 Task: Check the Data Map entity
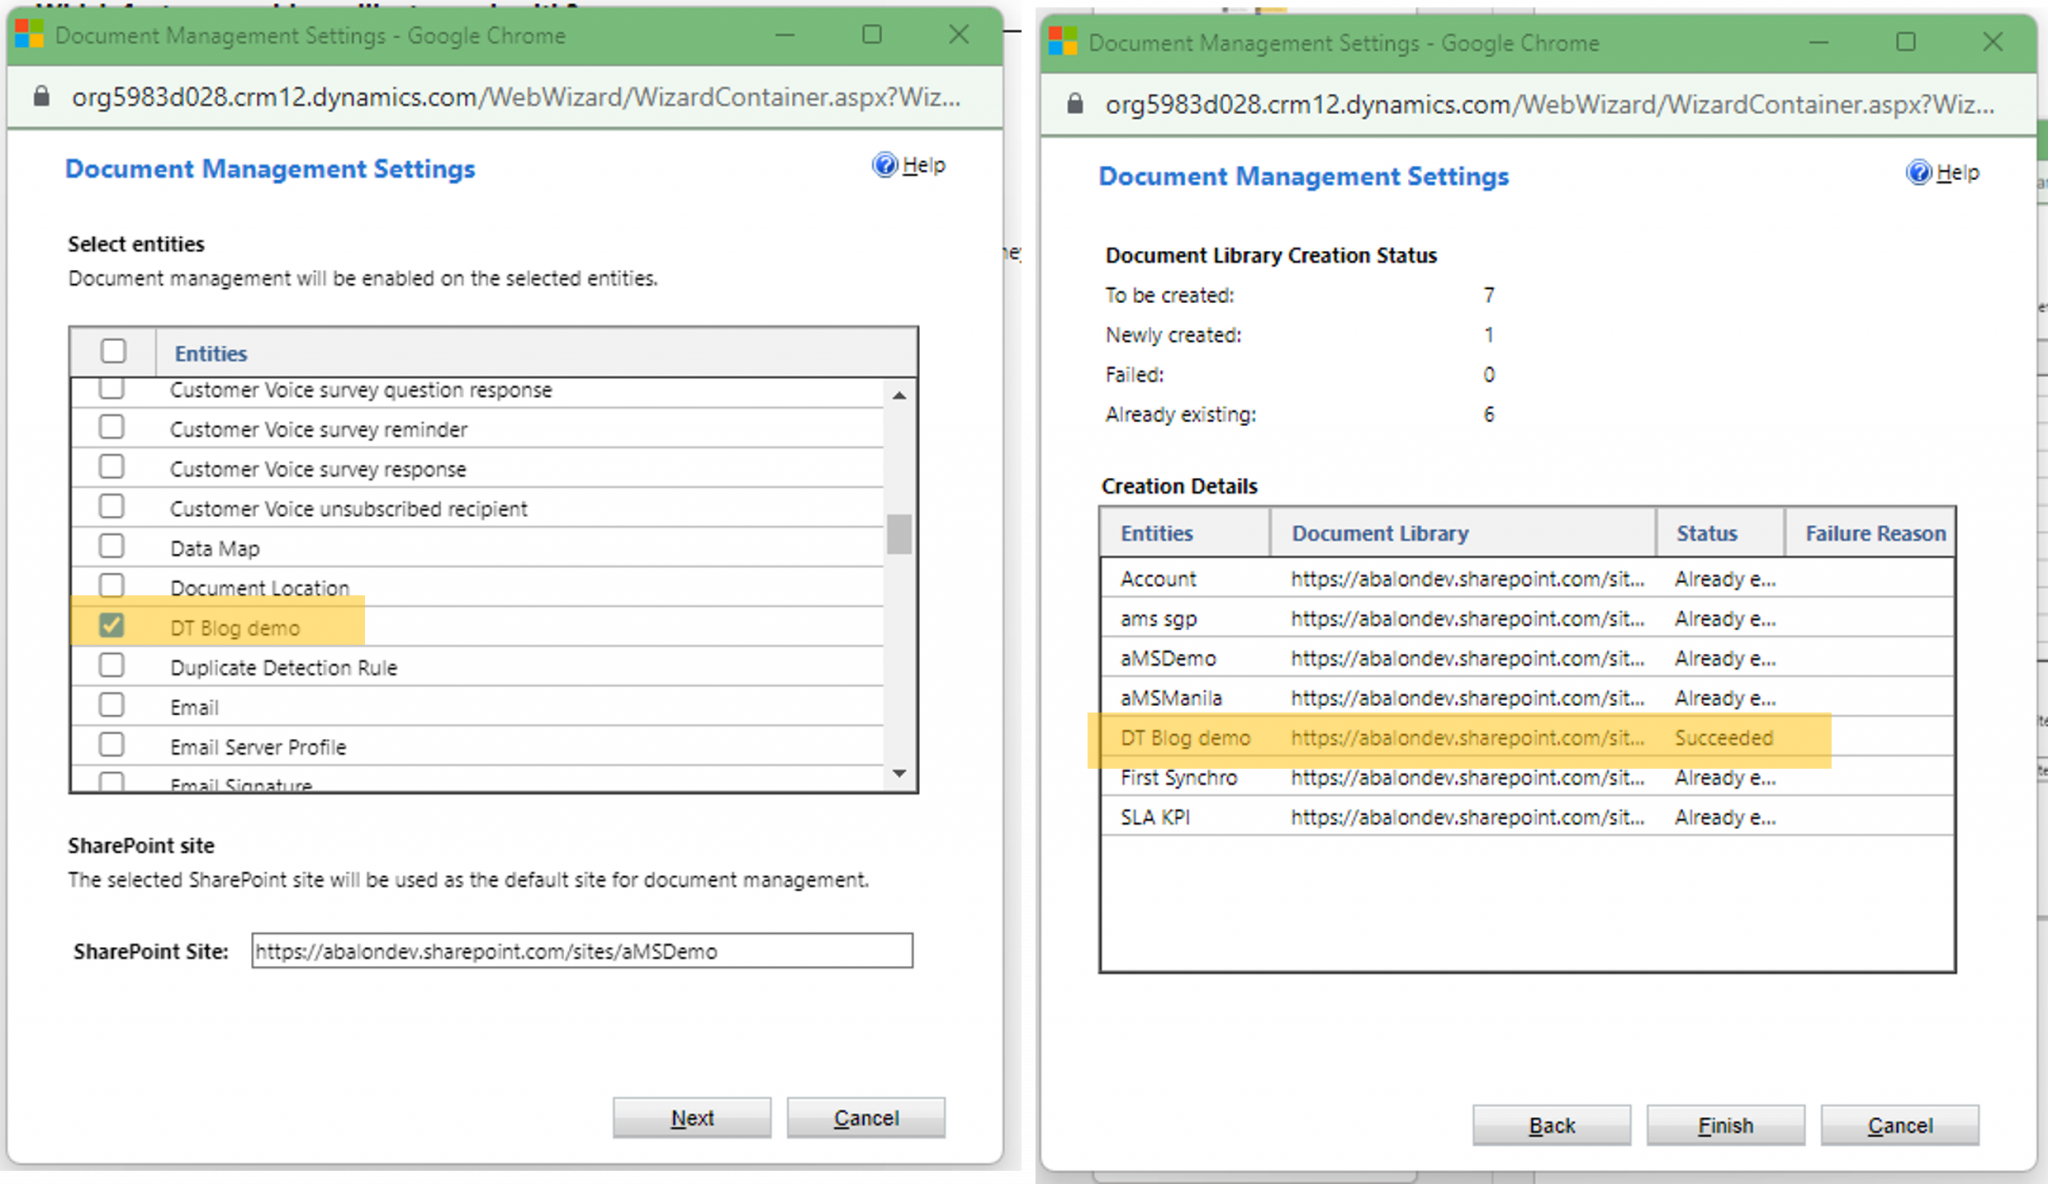pyautogui.click(x=111, y=545)
